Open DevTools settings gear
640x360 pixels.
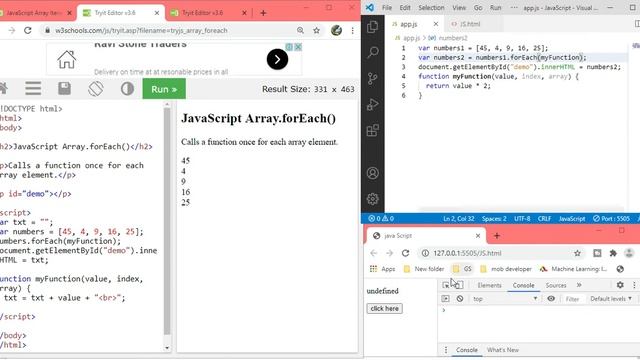620,285
